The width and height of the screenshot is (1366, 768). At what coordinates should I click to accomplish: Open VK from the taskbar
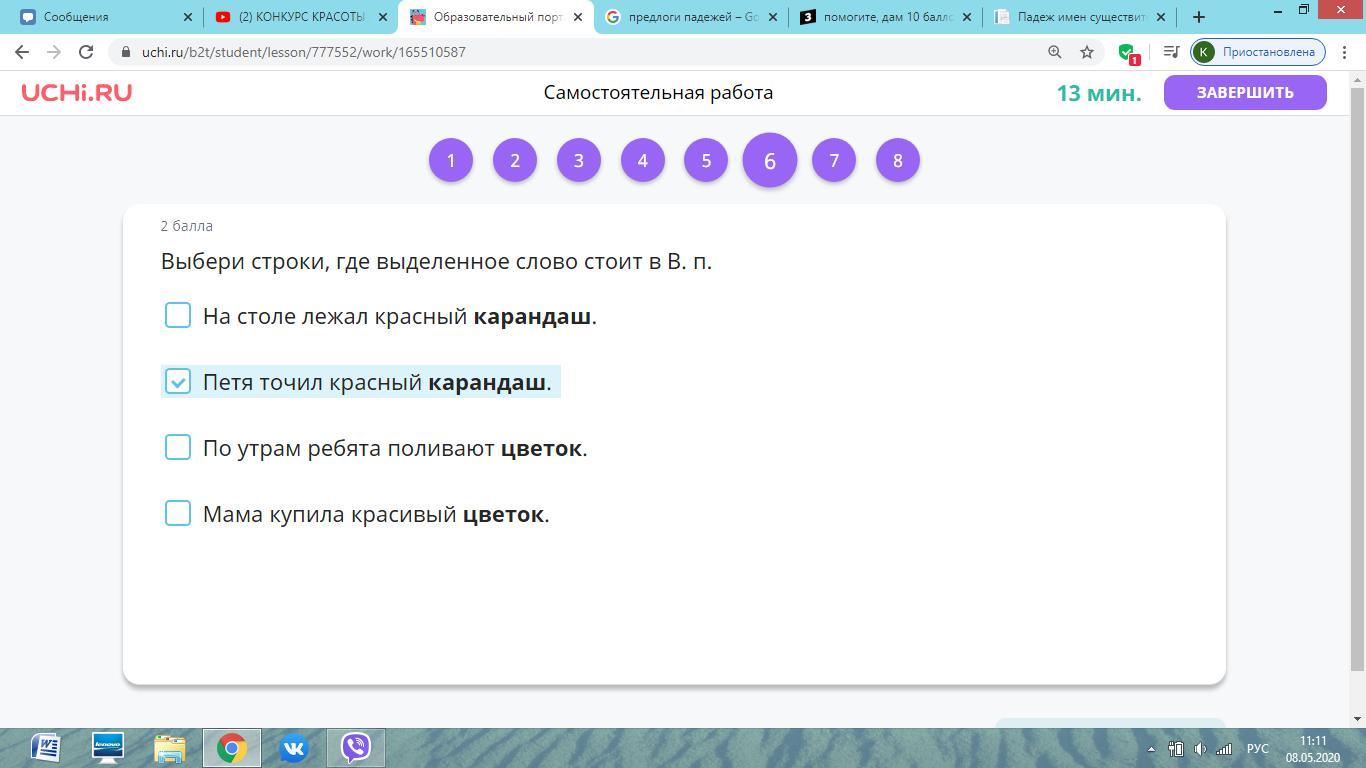(294, 748)
